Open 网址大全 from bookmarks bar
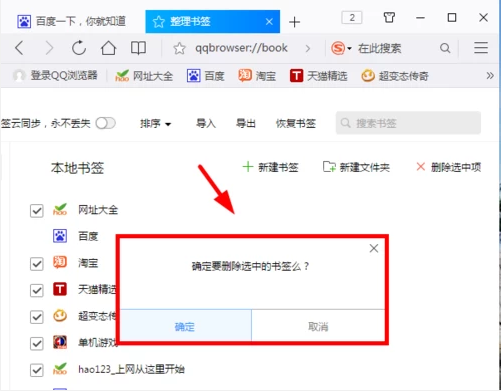Image resolution: width=501 pixels, height=391 pixels. pos(144,76)
